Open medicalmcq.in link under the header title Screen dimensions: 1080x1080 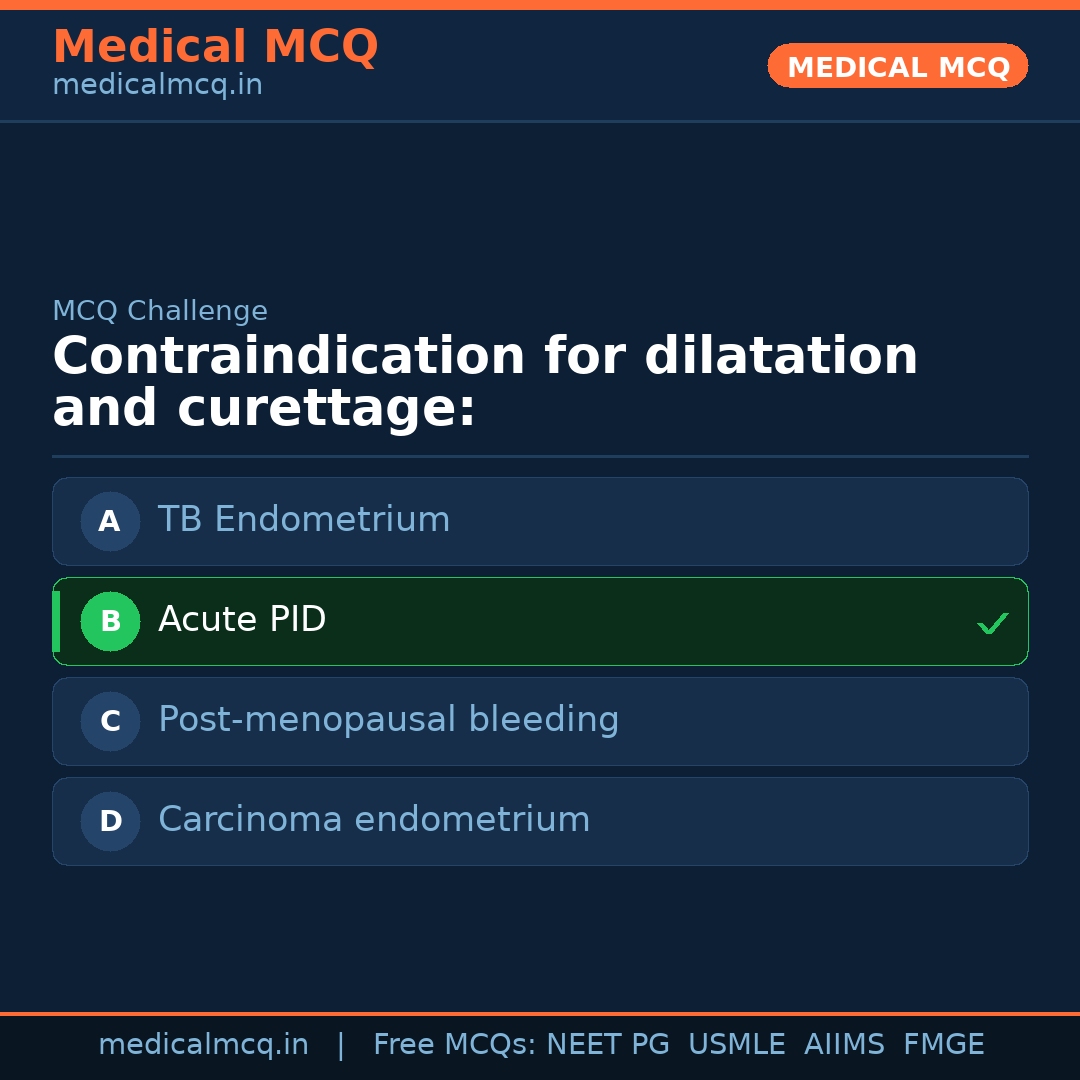(157, 85)
